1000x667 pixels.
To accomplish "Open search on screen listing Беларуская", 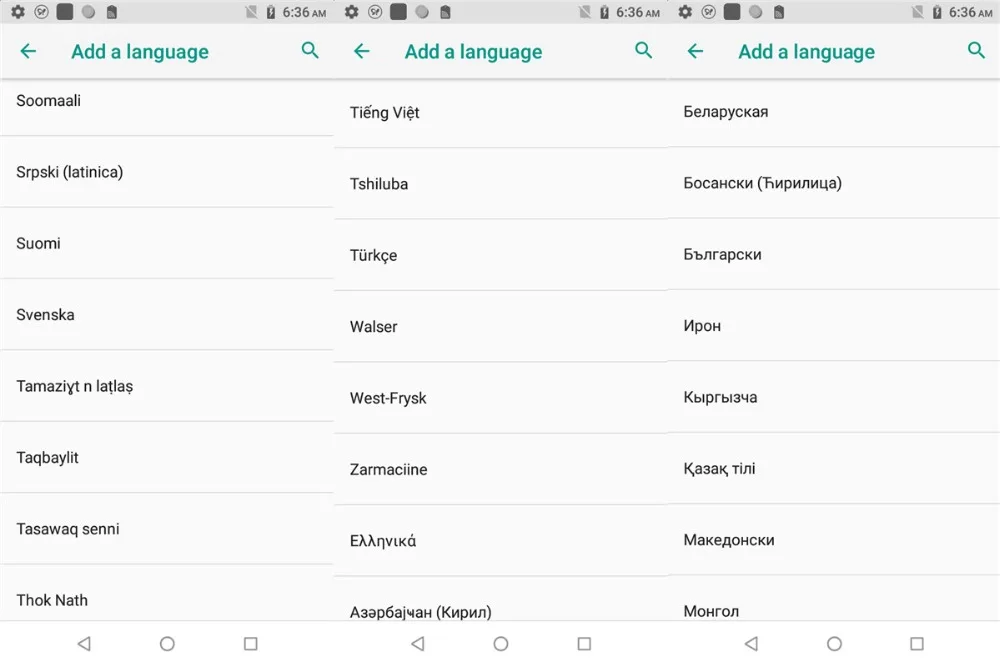I will (x=976, y=50).
